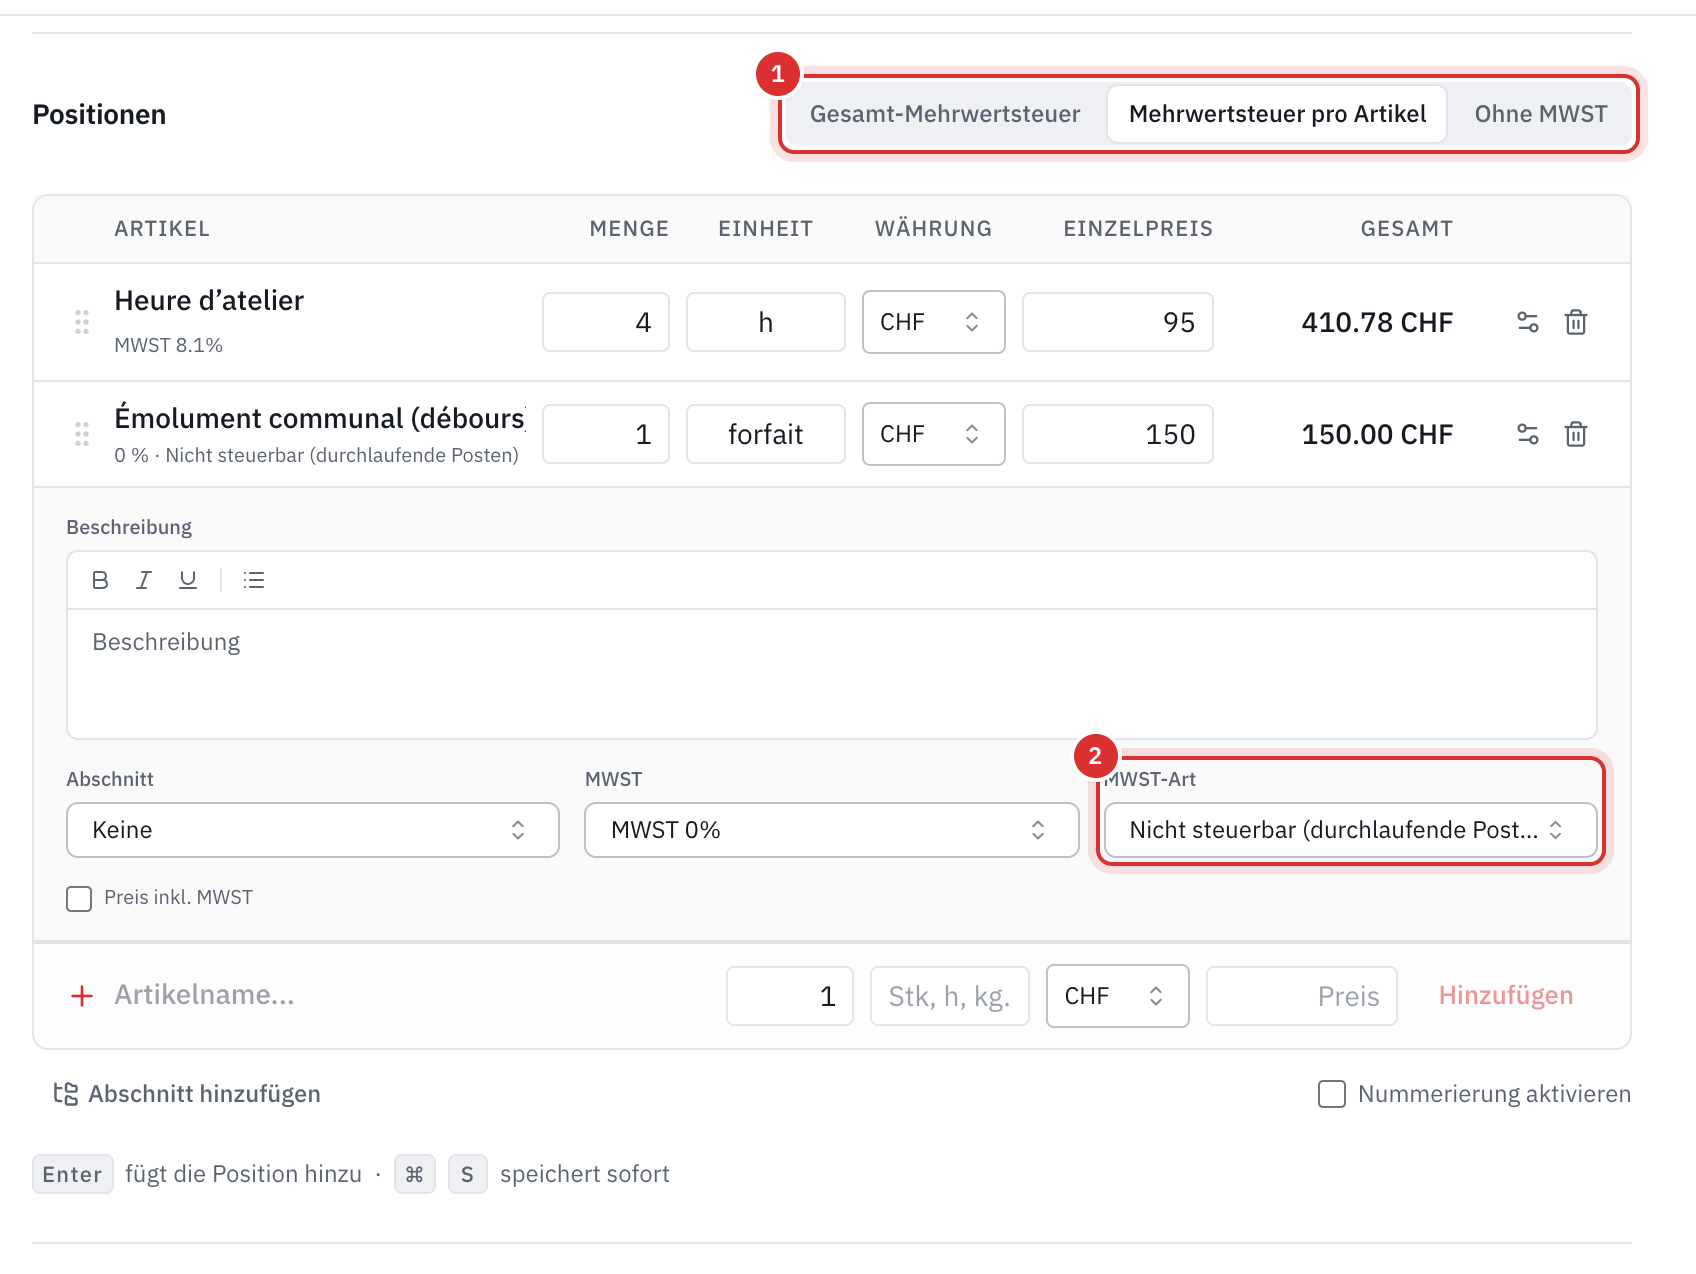The height and width of the screenshot is (1274, 1696).
Task: Click unit field showing forfait
Action: coord(766,434)
